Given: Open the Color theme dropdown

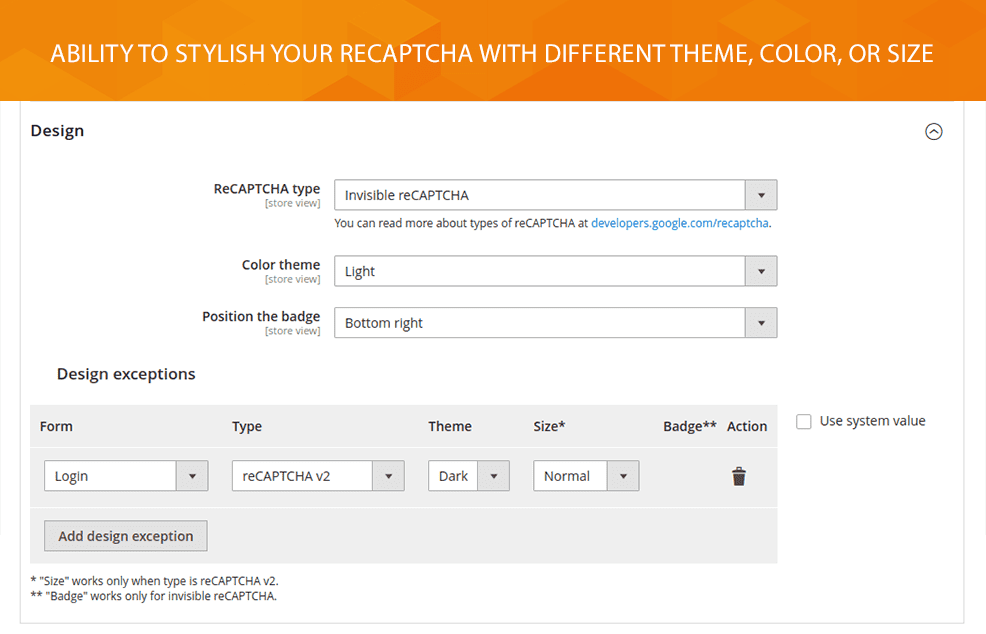Looking at the screenshot, I should pyautogui.click(x=555, y=271).
